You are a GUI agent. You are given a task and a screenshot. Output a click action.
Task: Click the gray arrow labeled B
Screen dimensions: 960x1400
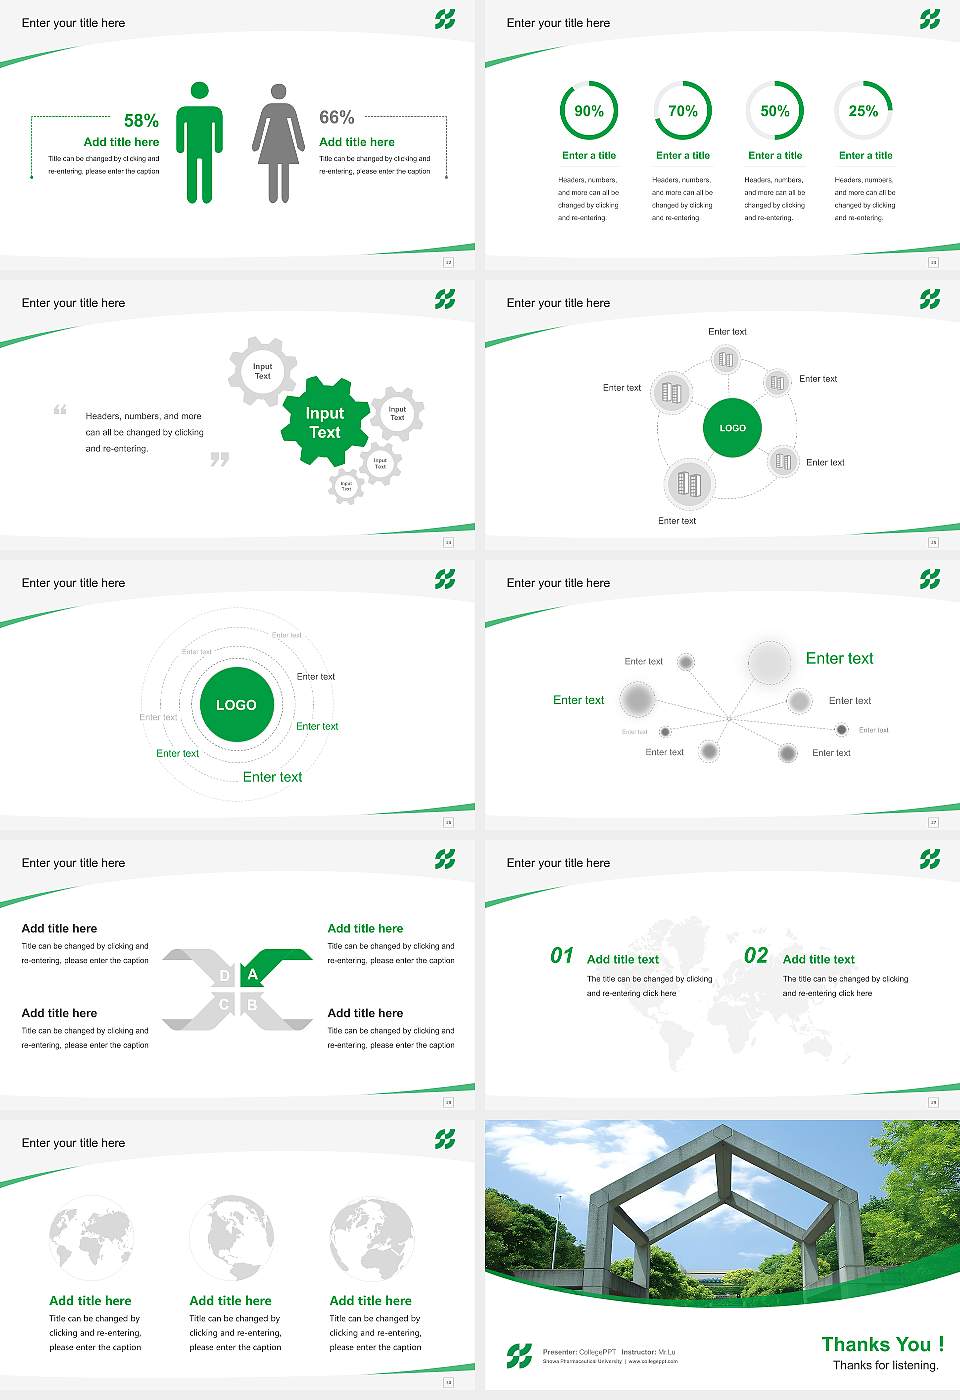(276, 1010)
